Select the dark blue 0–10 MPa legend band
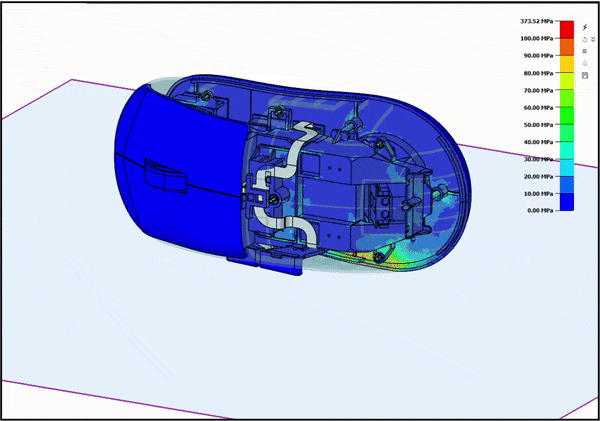Screen dimensions: 600x421 [x=566, y=202]
